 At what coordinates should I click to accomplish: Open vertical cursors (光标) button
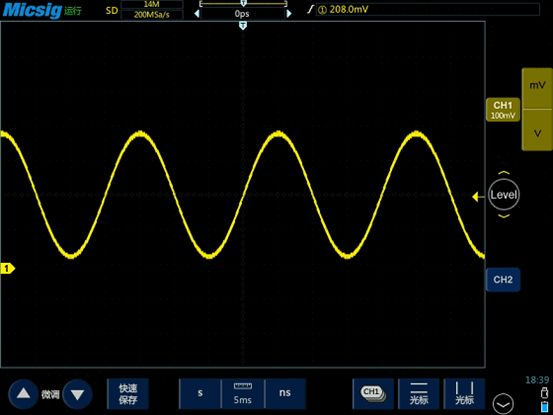coord(464,394)
